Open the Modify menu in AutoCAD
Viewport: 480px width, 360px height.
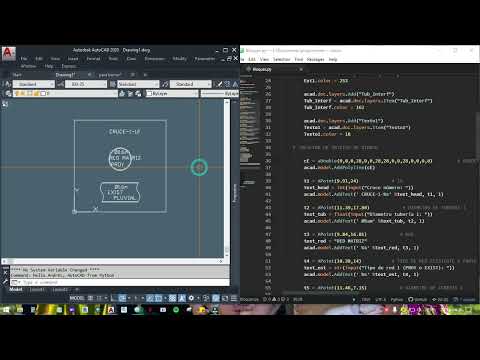click(179, 59)
